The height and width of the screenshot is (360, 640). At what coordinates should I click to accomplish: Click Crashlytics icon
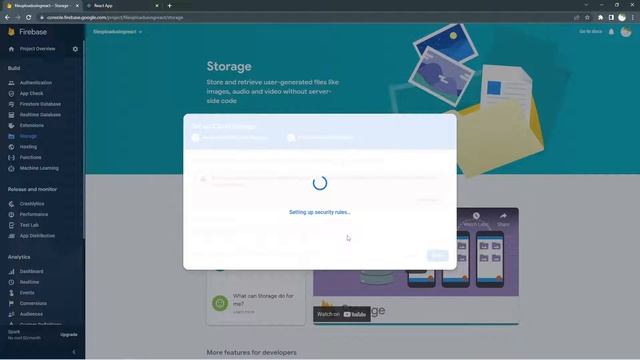coord(11,204)
